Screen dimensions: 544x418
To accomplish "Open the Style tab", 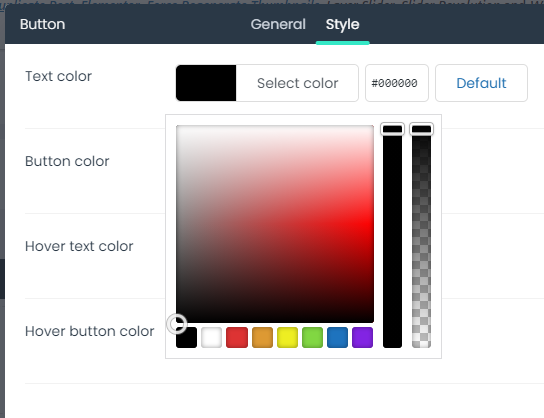I will coord(342,24).
